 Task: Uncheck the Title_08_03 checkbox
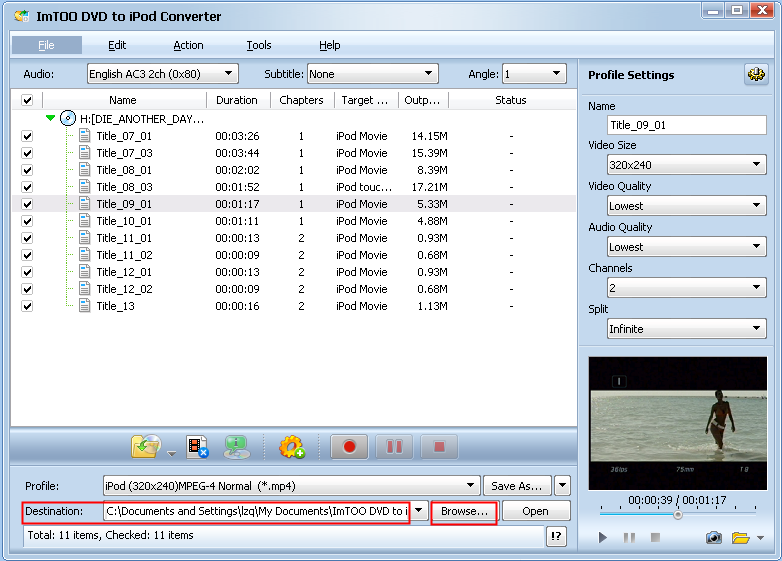pyautogui.click(x=27, y=187)
